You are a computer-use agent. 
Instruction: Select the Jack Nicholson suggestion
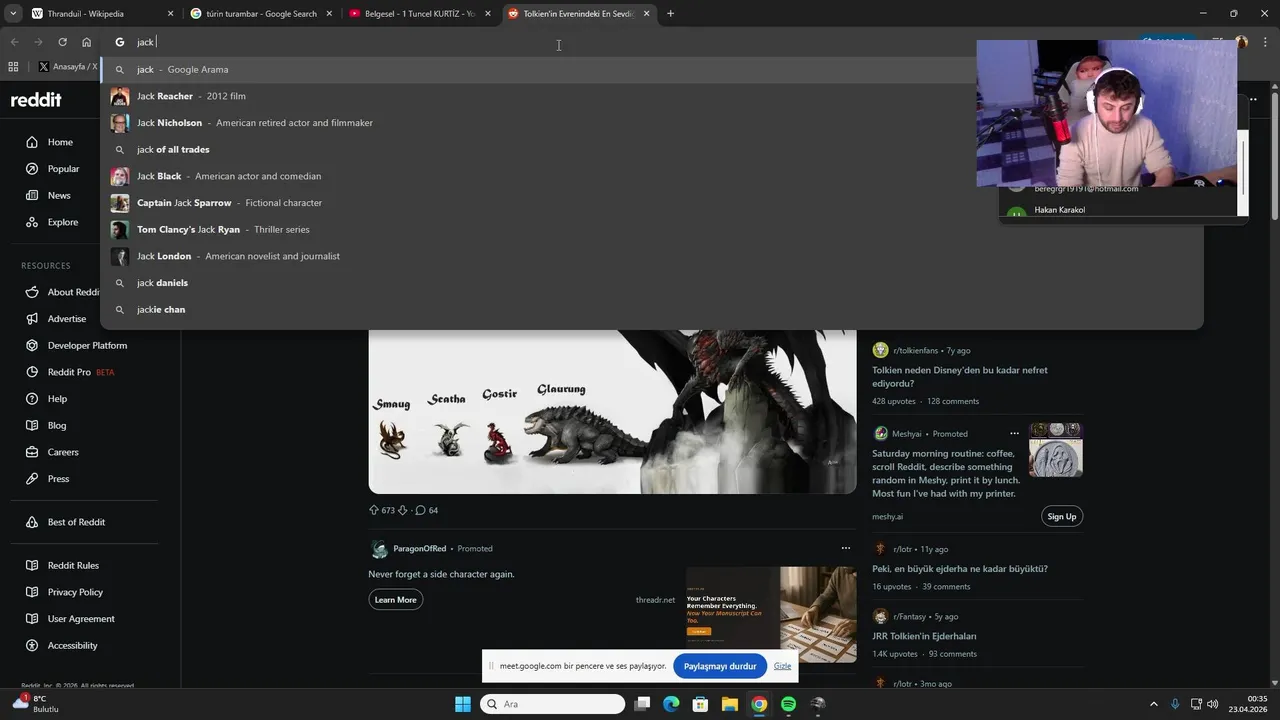(x=651, y=123)
